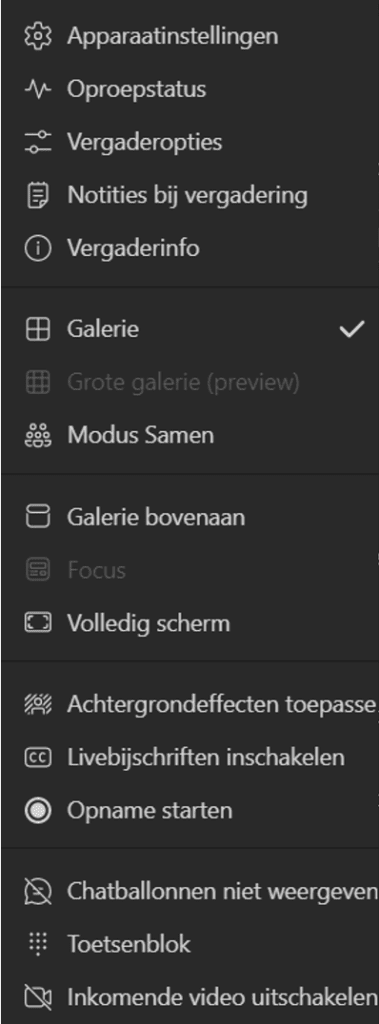379x1024 pixels.
Task: Click the full-screen icon for Volledig scherm
Action: pos(37,623)
